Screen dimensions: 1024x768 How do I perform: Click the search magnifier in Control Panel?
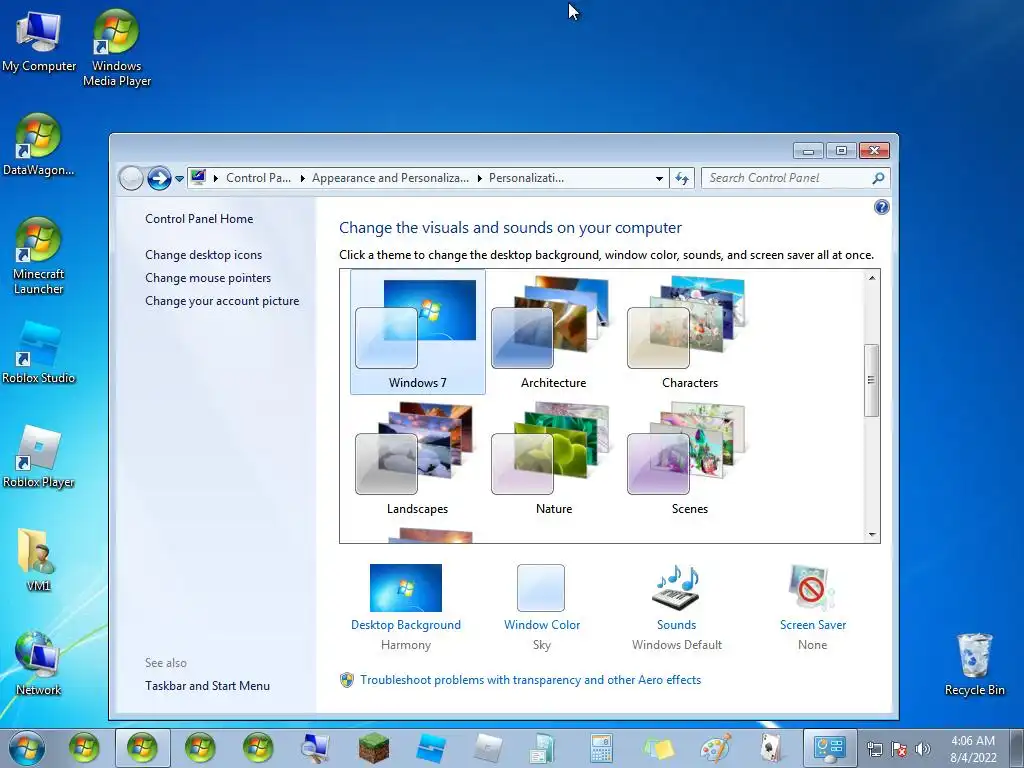[x=878, y=178]
